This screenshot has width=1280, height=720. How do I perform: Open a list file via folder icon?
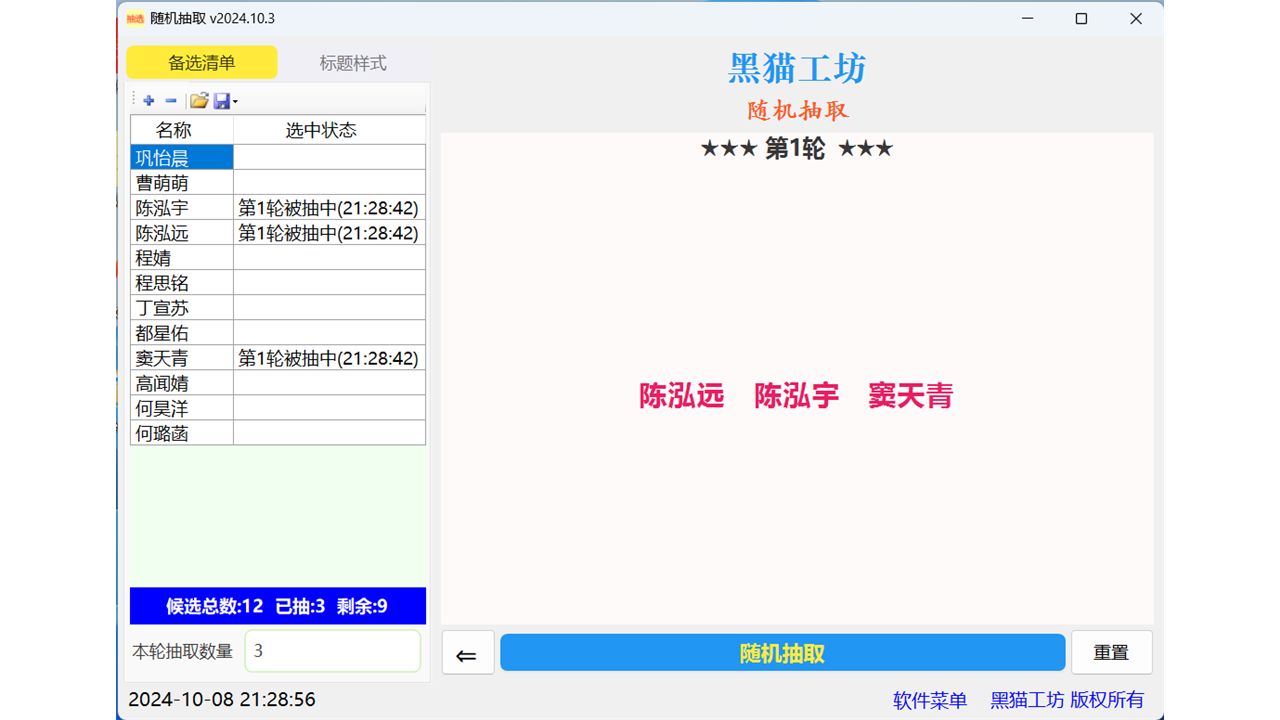199,100
